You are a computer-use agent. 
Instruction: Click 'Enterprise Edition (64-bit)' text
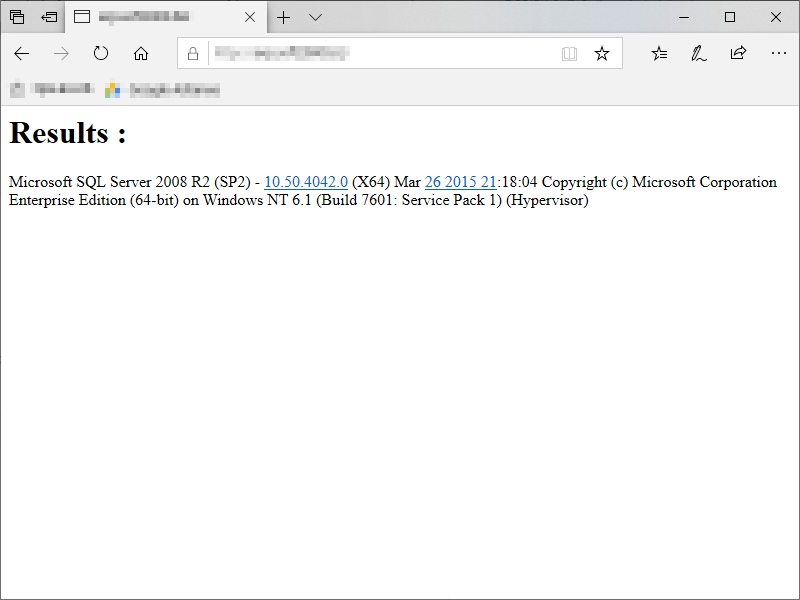(94, 200)
